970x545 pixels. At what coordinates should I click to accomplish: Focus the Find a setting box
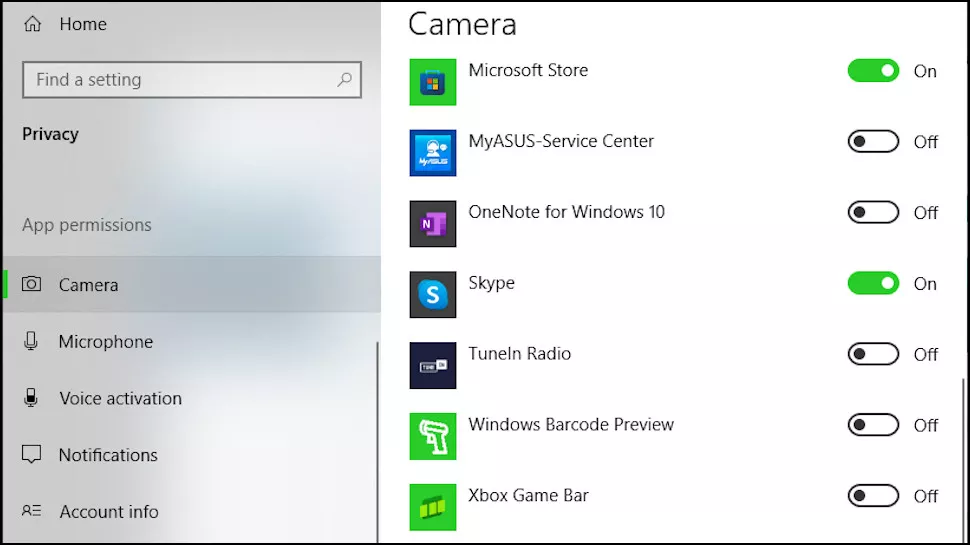point(192,79)
